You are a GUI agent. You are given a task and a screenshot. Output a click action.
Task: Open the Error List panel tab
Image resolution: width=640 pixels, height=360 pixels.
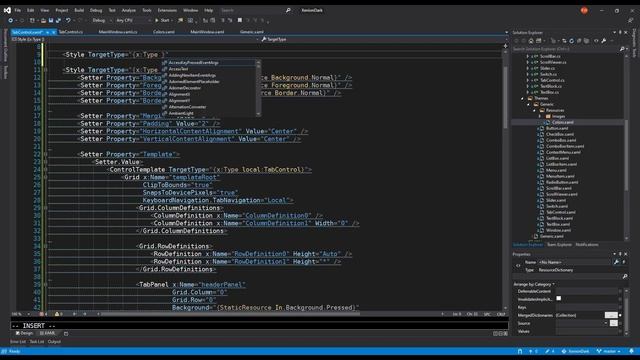pos(18,342)
